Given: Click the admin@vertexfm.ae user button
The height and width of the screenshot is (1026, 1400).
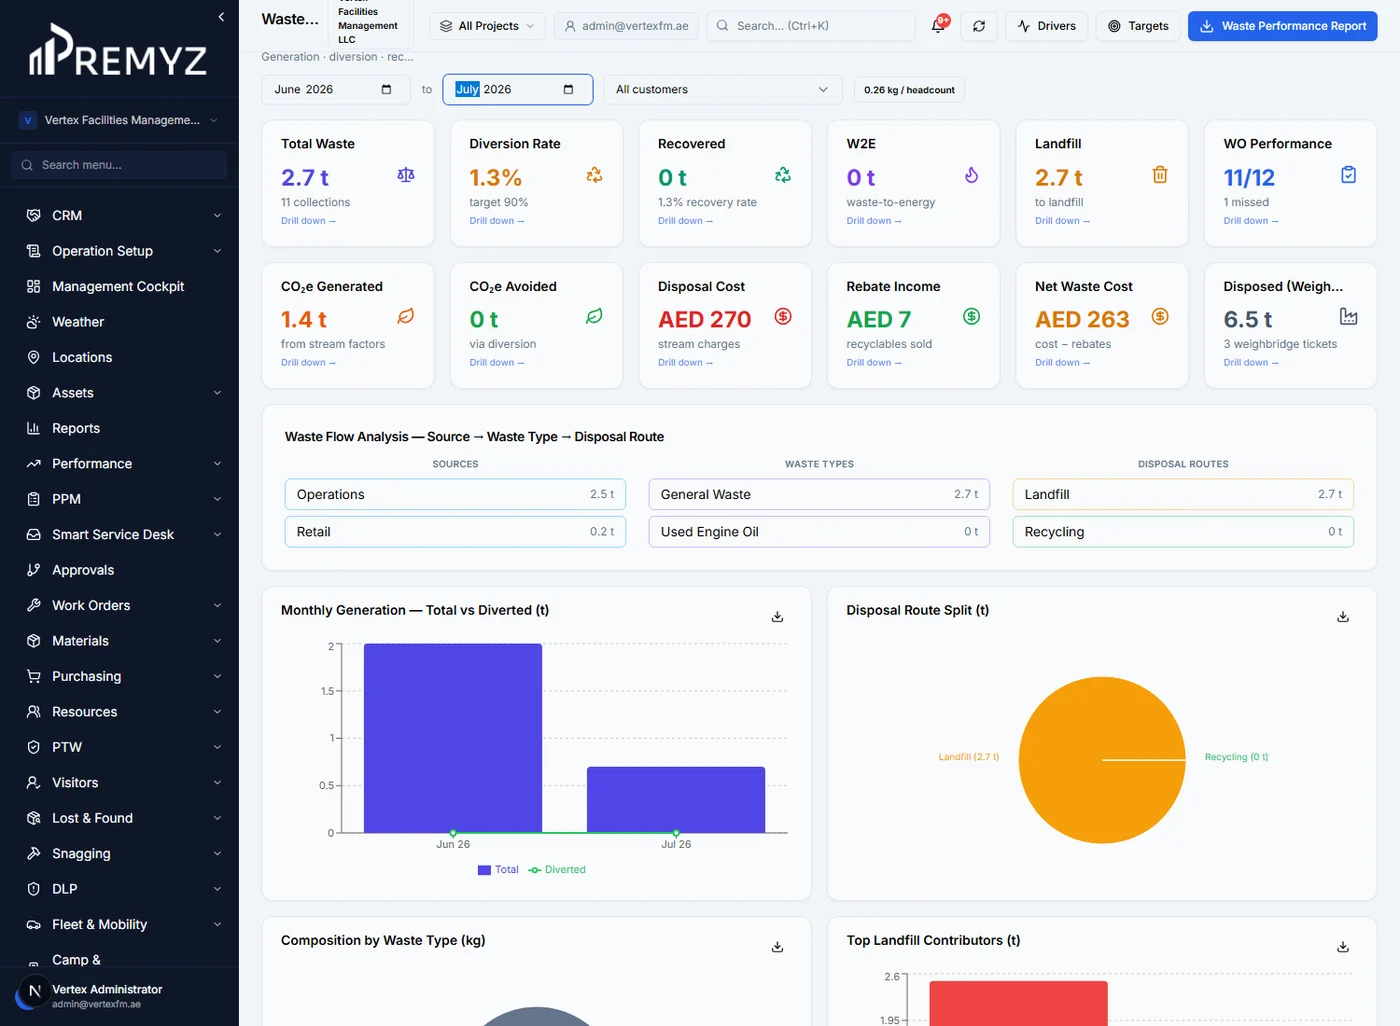Looking at the screenshot, I should [626, 26].
